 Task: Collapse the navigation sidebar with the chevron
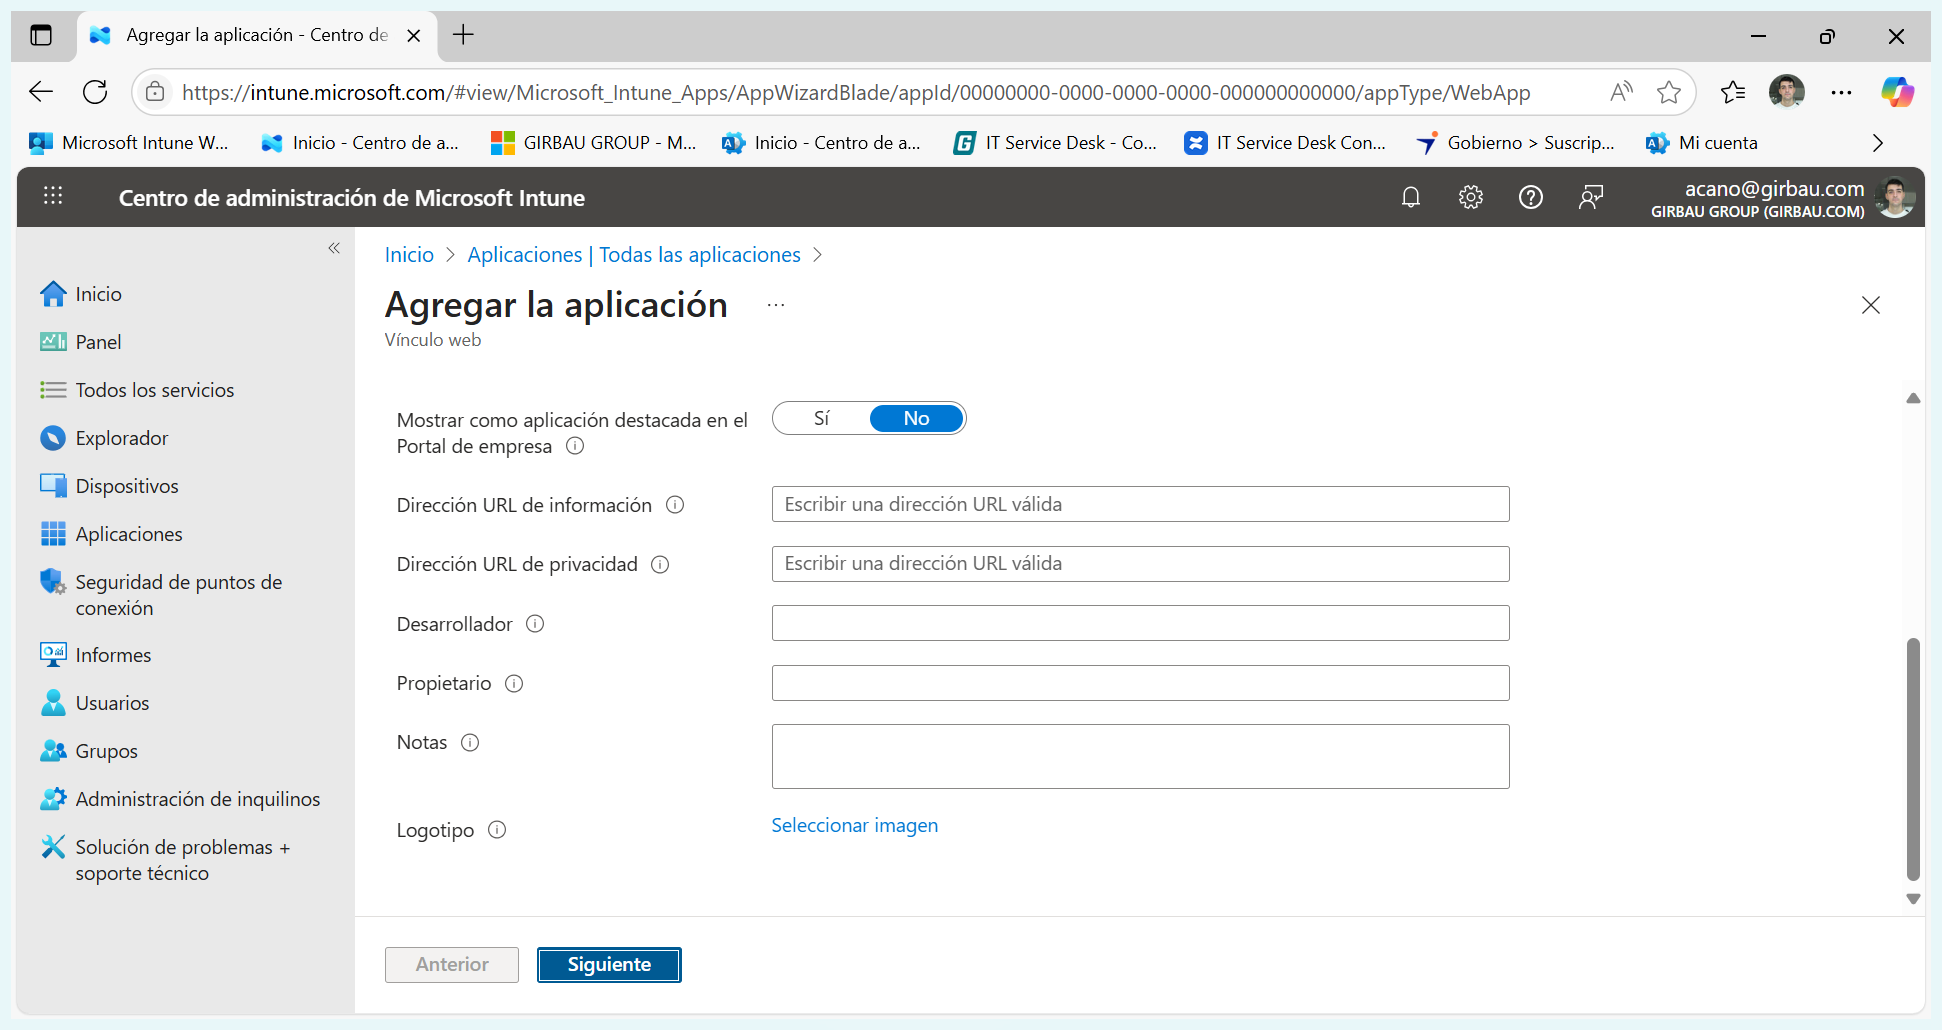coord(334,248)
